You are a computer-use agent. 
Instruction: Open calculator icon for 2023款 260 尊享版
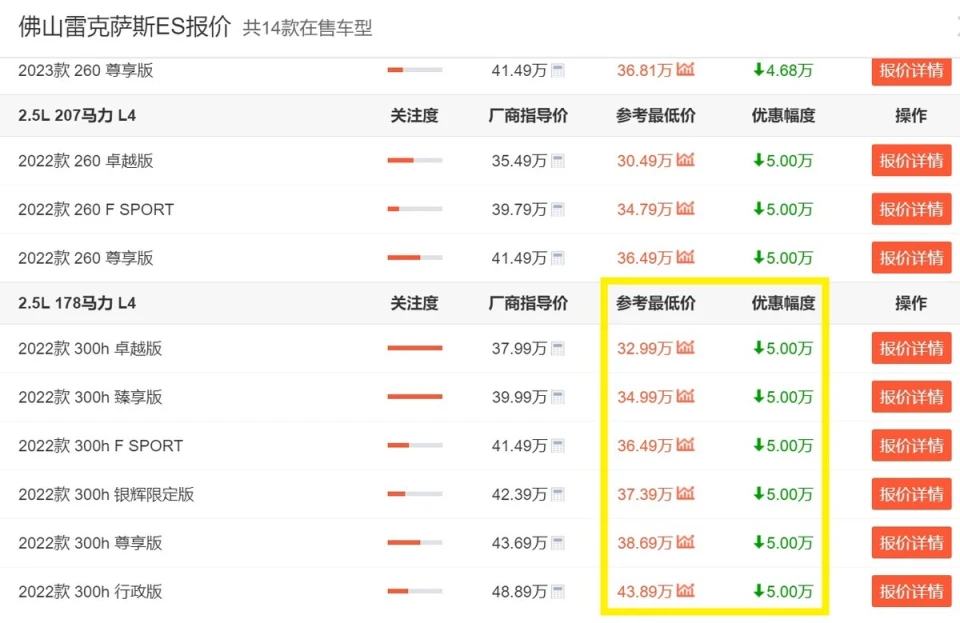pos(558,70)
